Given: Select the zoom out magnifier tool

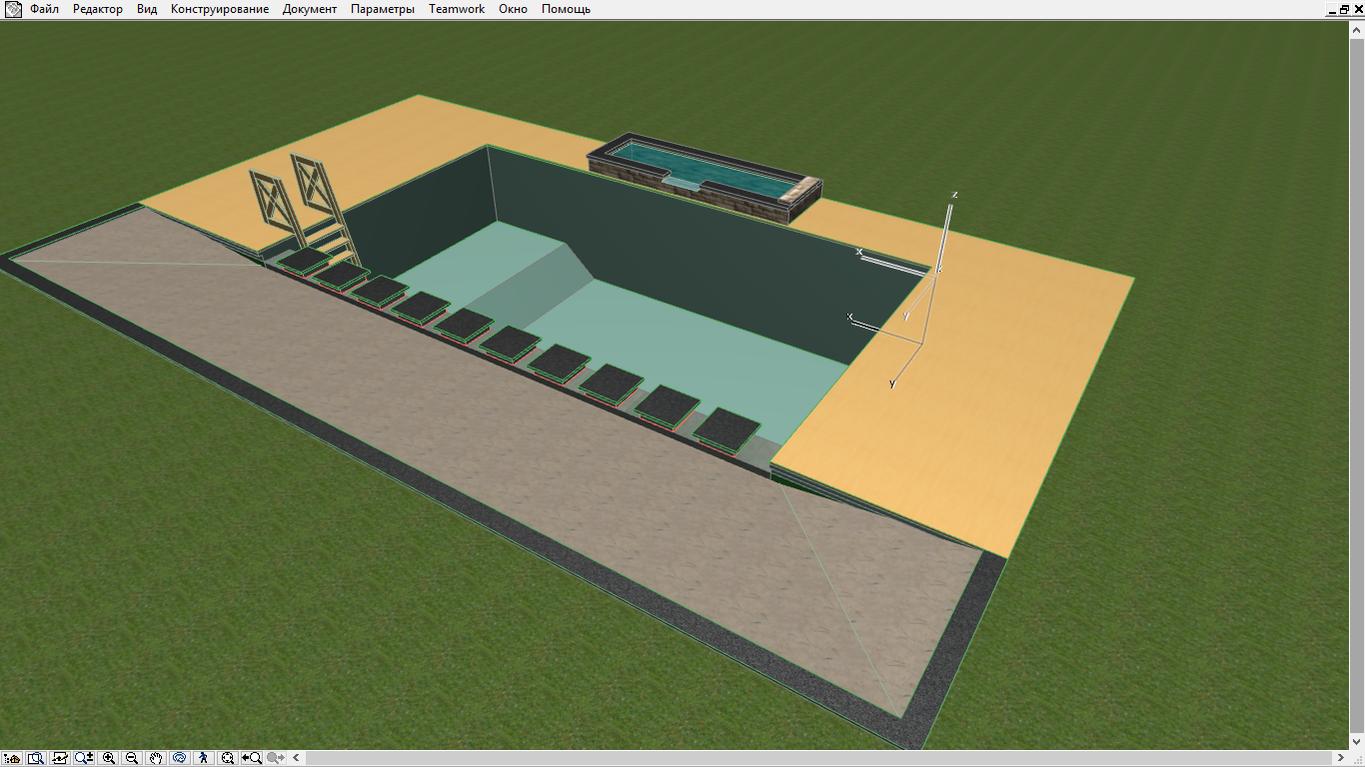Looking at the screenshot, I should click(x=132, y=758).
